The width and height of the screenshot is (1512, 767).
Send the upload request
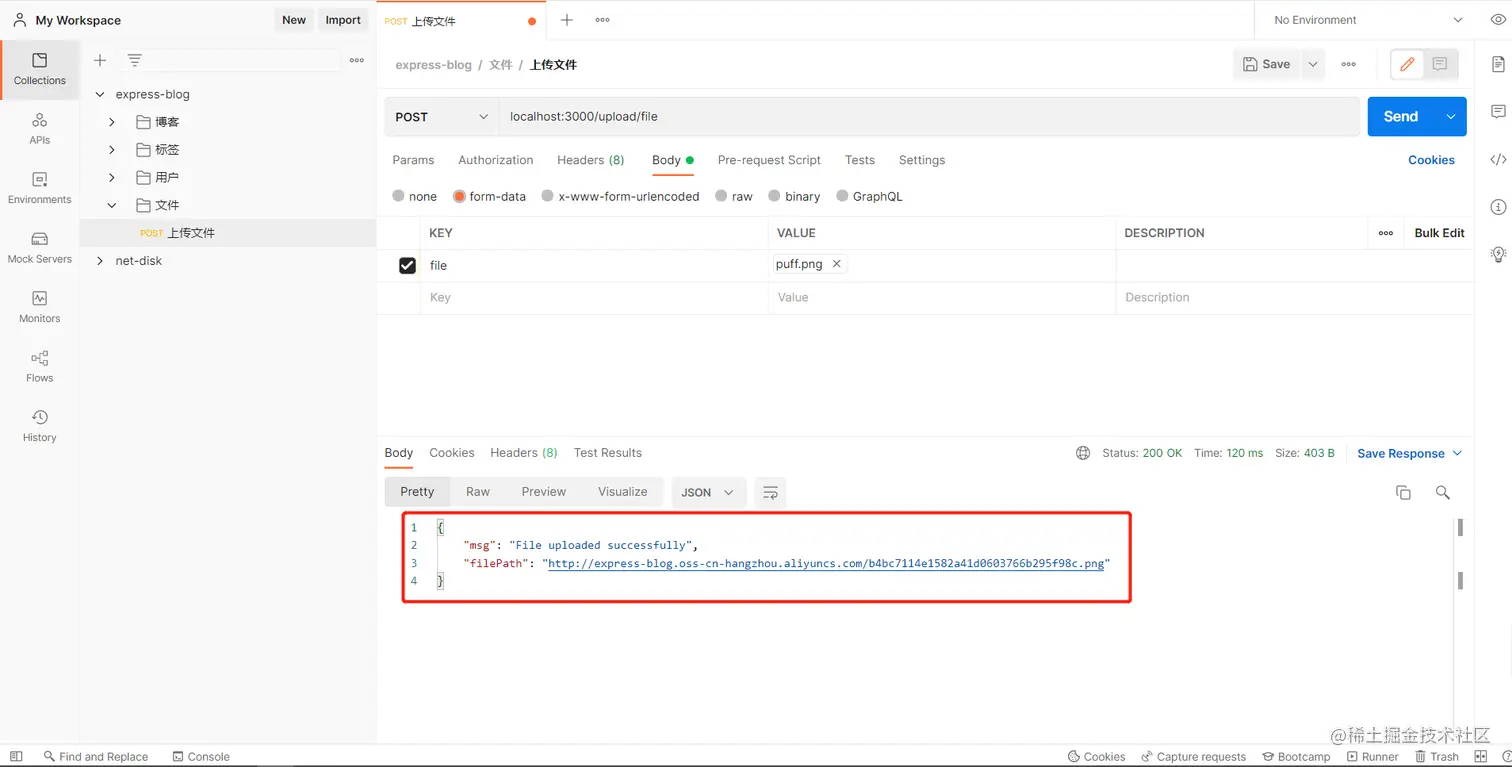pyautogui.click(x=1401, y=117)
